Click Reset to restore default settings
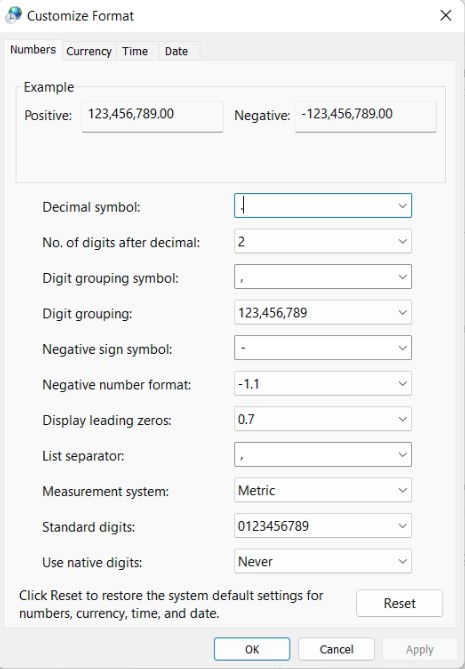The height and width of the screenshot is (669, 465). point(399,603)
